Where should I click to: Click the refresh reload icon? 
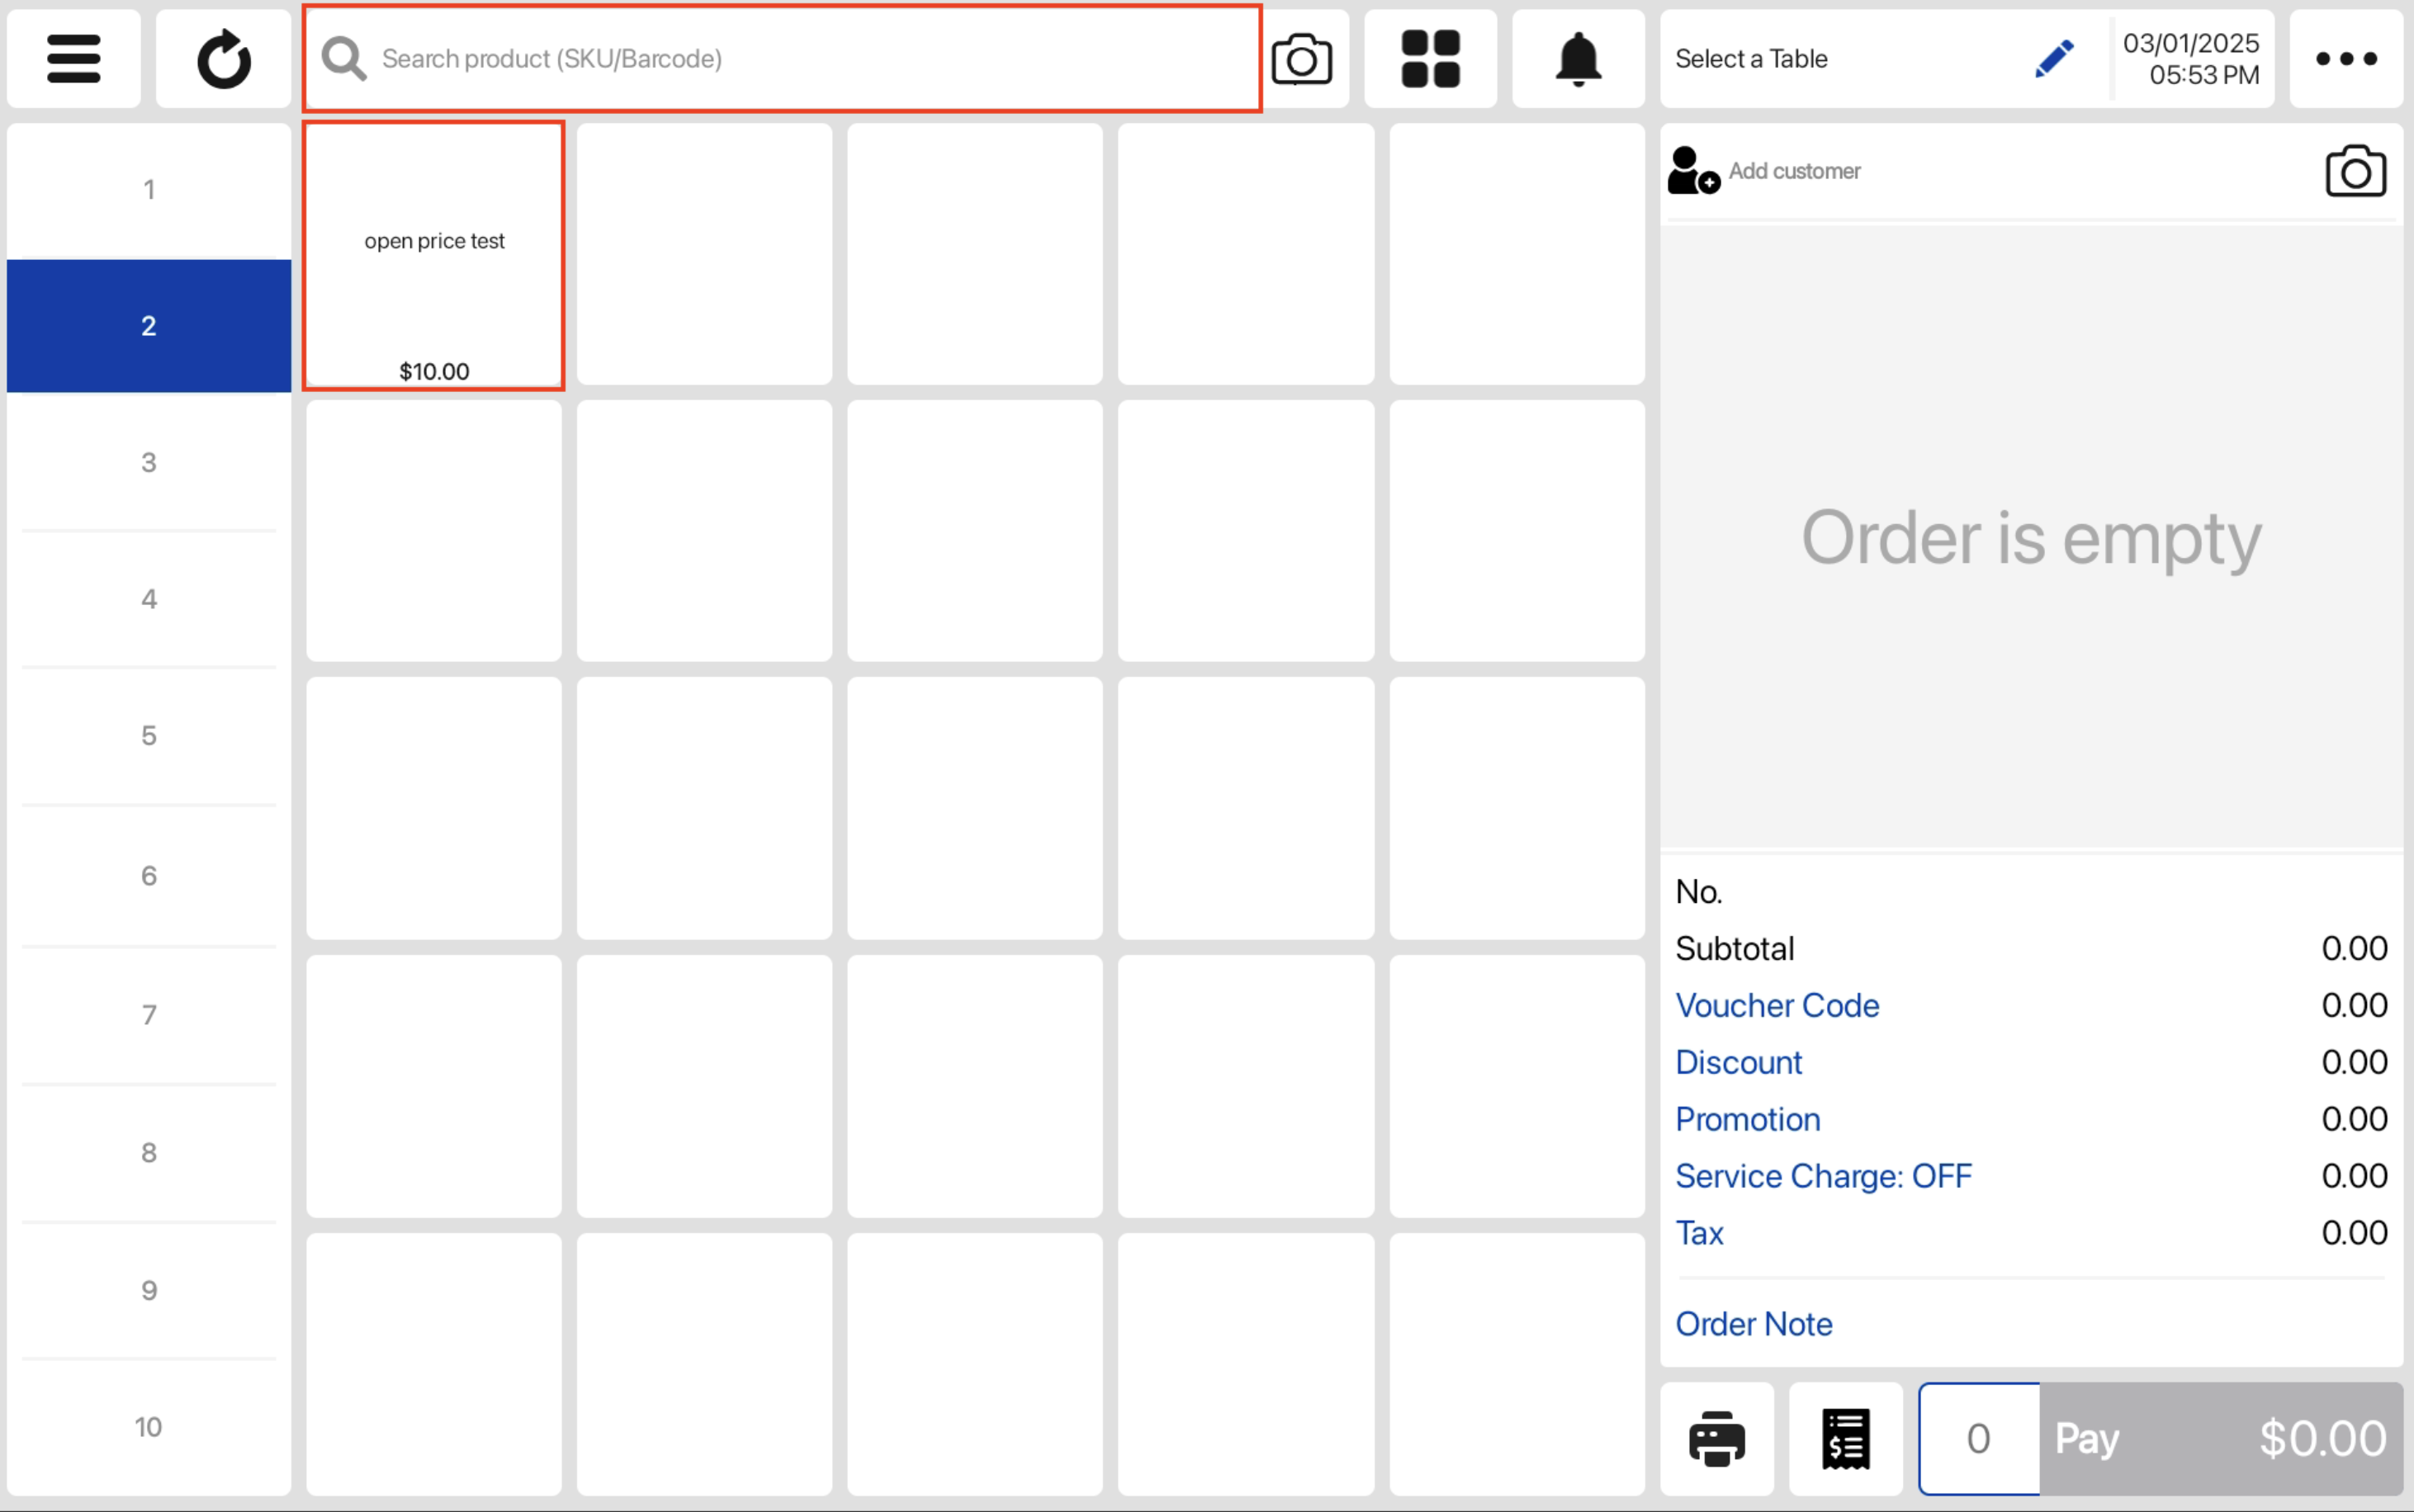pos(223,59)
